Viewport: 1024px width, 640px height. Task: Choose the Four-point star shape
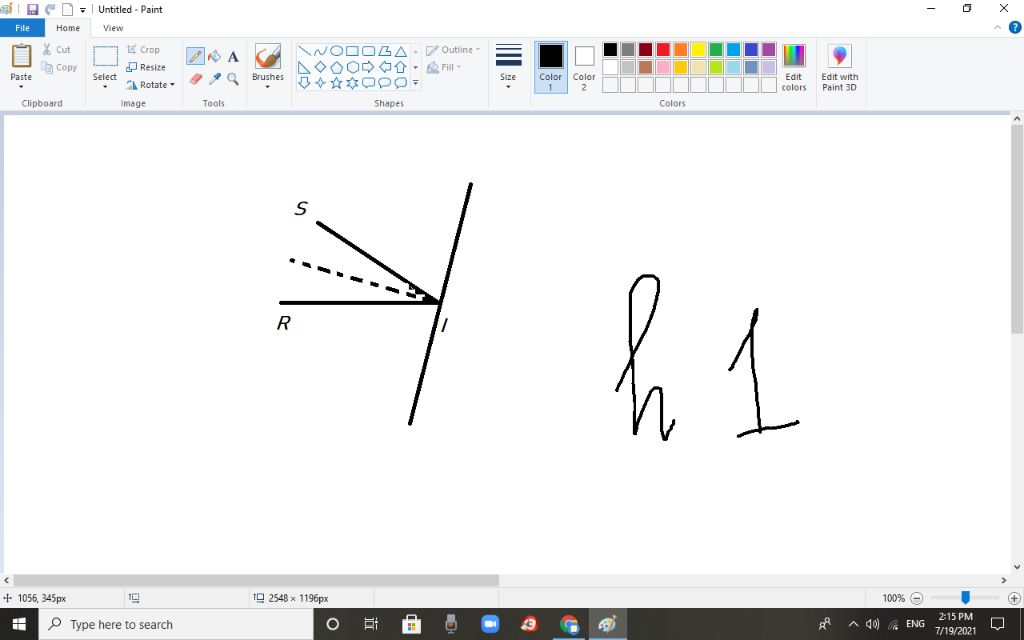320,83
